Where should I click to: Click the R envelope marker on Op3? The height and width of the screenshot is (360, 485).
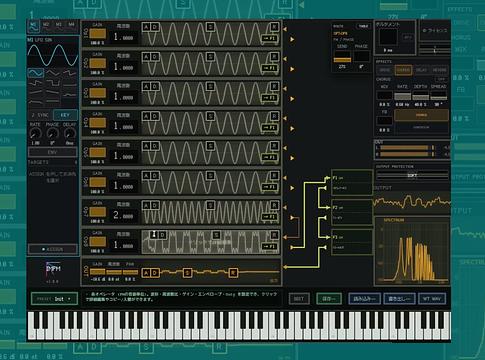point(274,86)
